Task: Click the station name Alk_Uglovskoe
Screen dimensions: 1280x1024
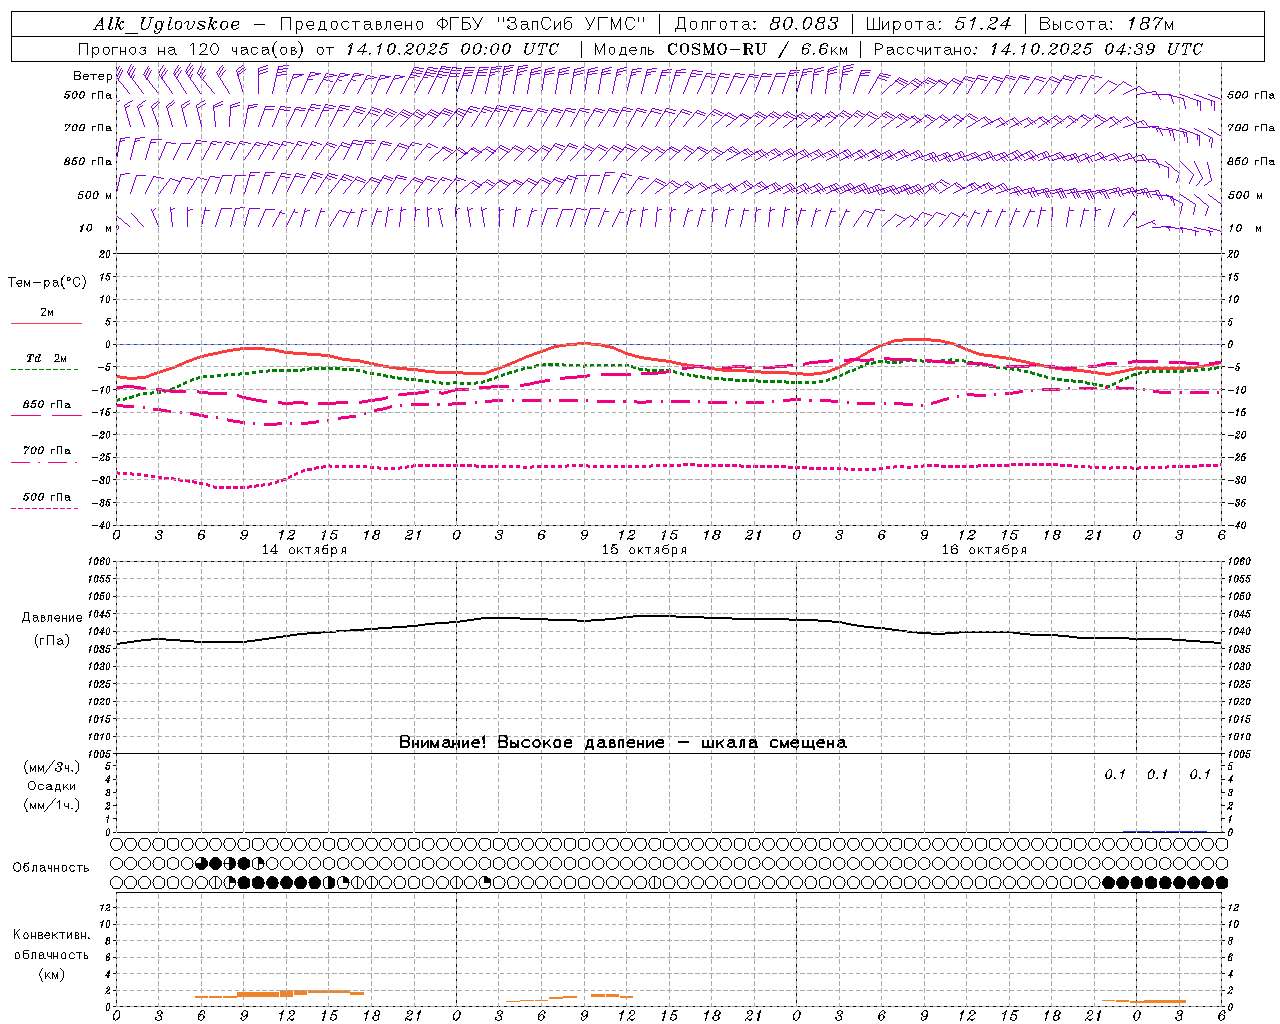Action: click(x=167, y=24)
